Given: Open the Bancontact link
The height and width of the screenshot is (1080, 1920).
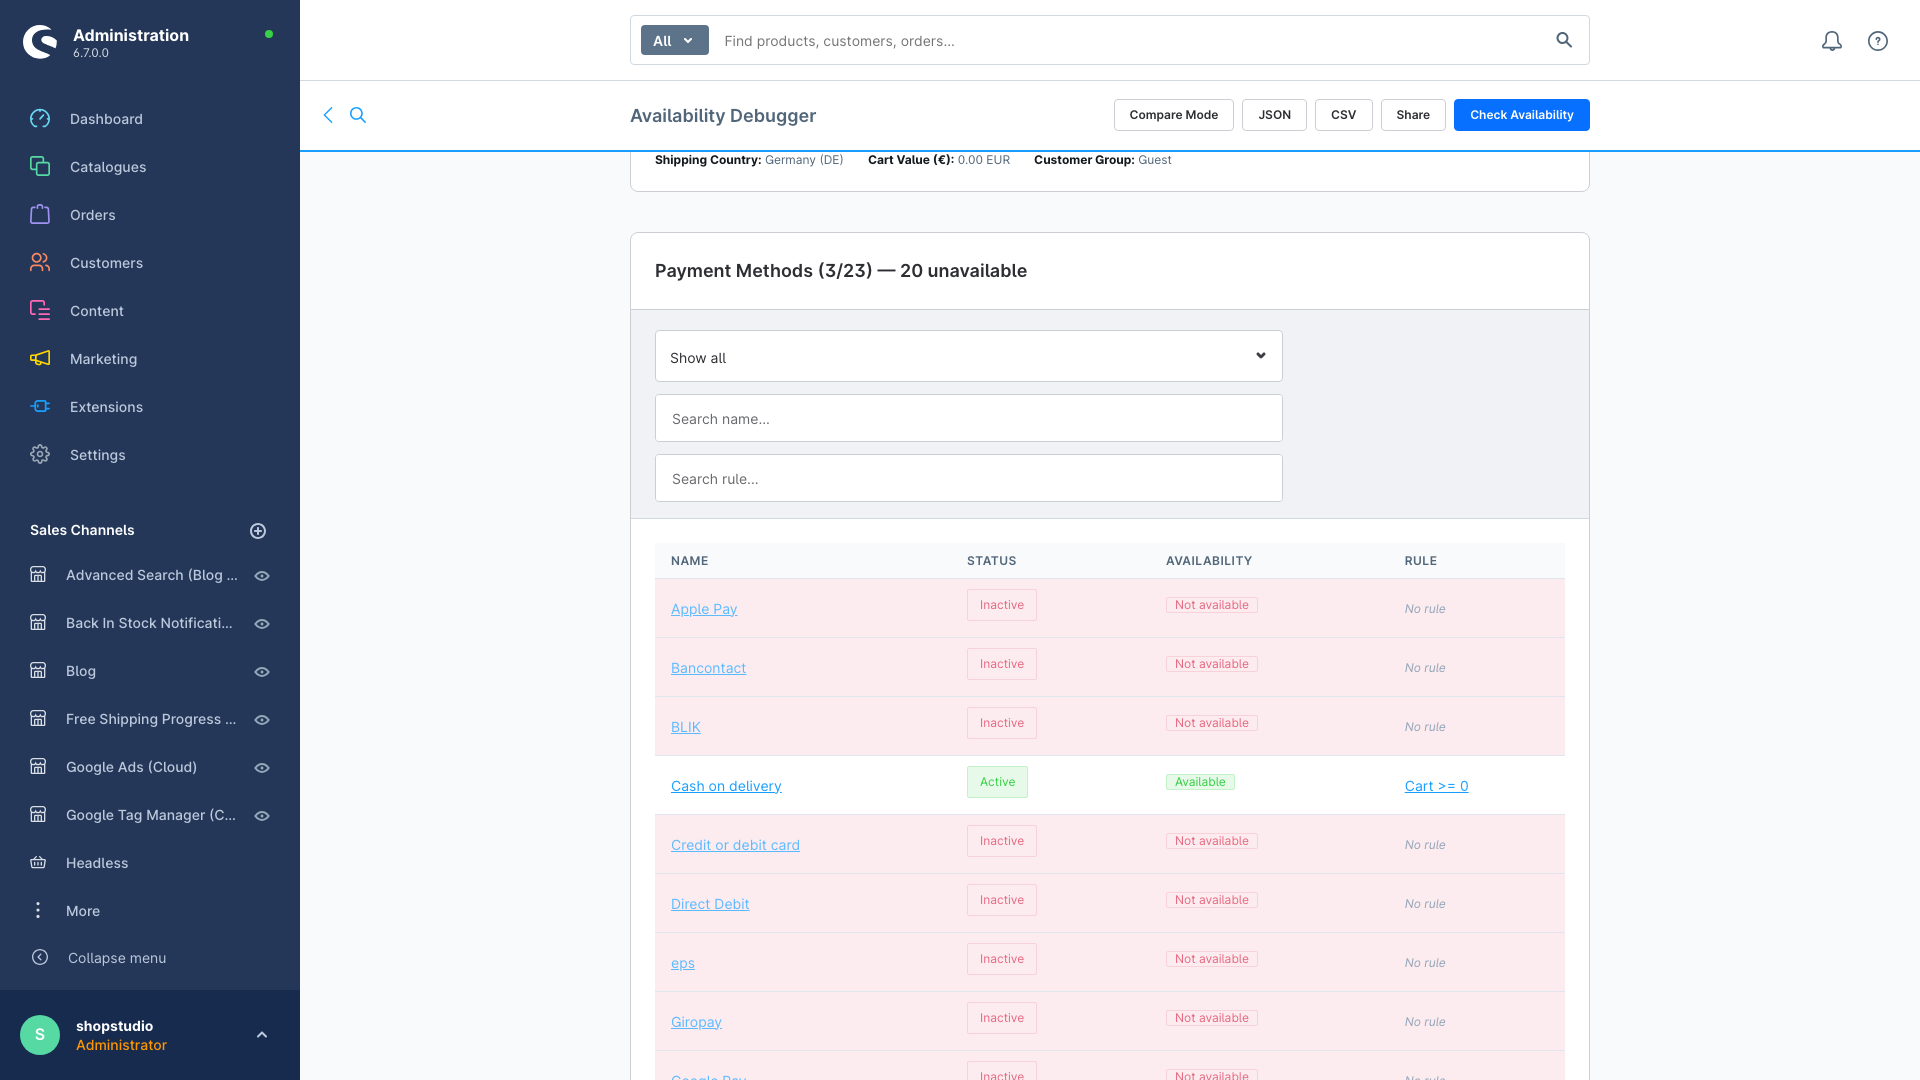Looking at the screenshot, I should click(x=708, y=668).
